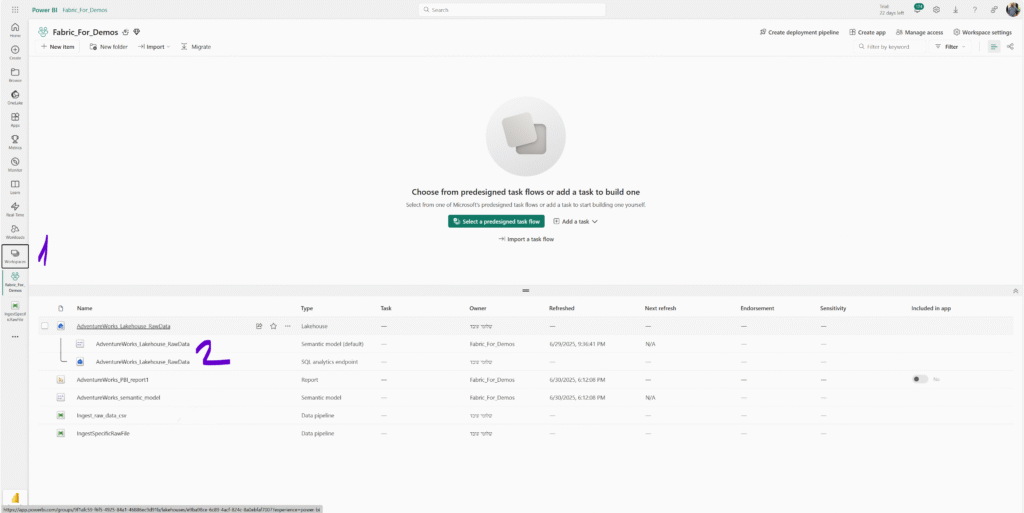Toggle Included in app for AdventureWorks_PBI_report1
The image size is (1024, 513).
click(x=920, y=379)
